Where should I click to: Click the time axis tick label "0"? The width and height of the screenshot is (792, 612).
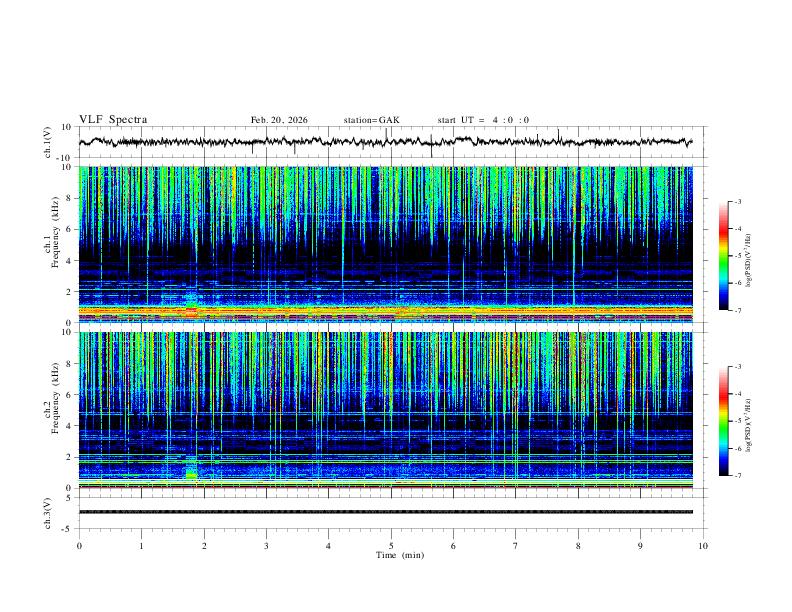pyautogui.click(x=79, y=546)
